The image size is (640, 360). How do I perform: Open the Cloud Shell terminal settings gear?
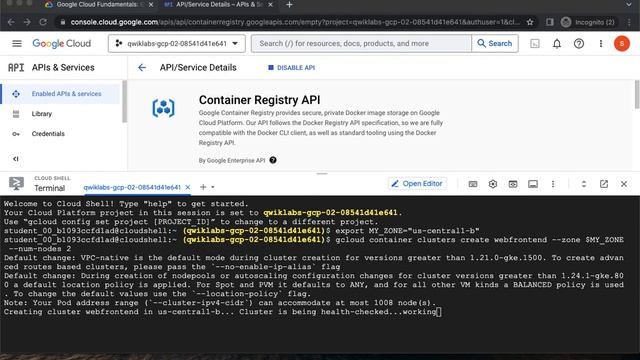tap(493, 184)
